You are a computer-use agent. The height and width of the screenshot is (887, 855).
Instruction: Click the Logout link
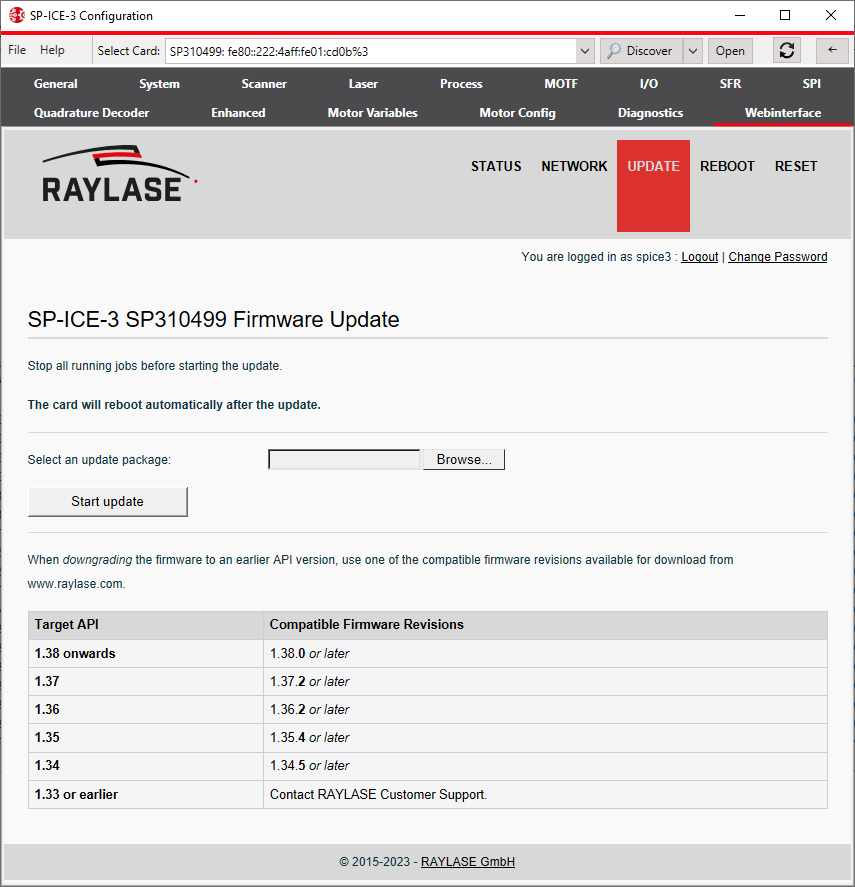[699, 257]
